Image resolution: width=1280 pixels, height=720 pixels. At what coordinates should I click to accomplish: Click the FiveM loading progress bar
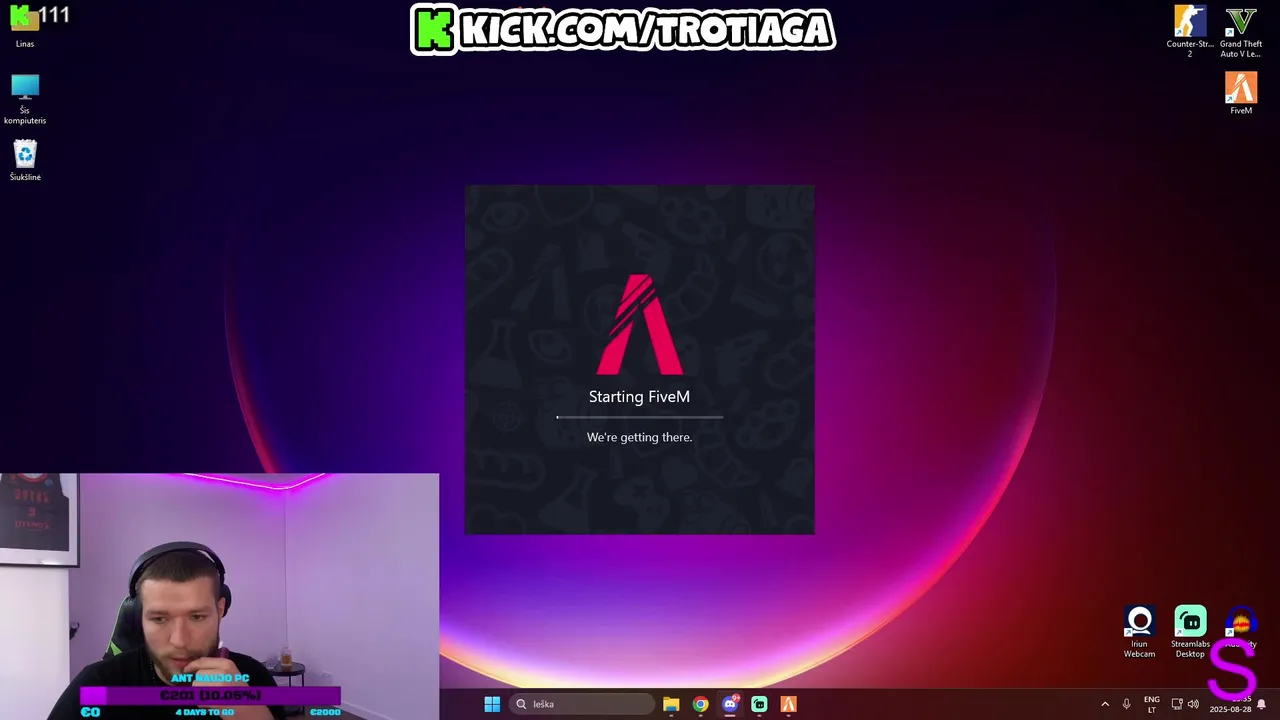coord(639,417)
